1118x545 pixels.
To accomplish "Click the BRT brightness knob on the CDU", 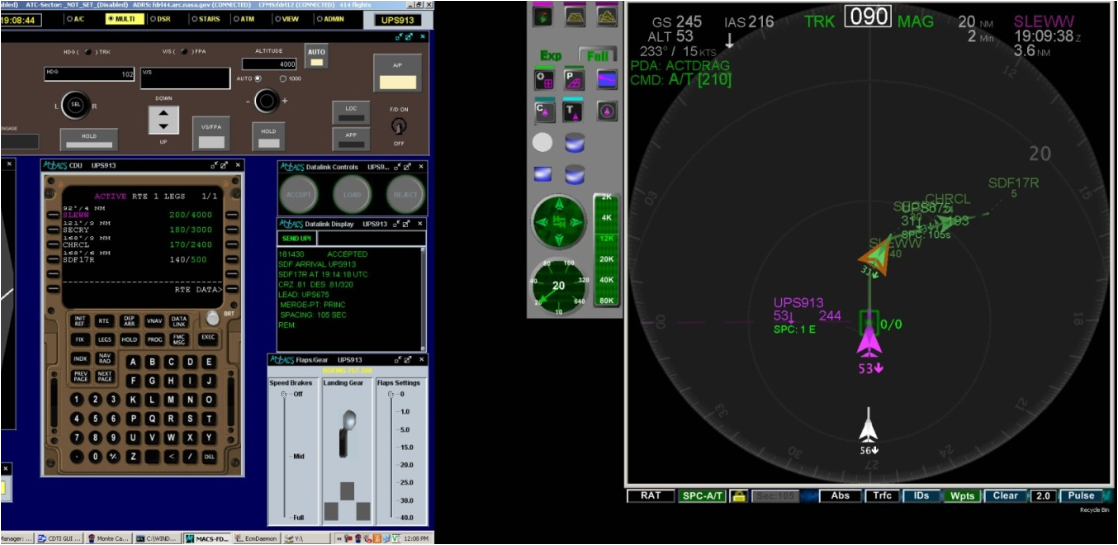I will click(212, 318).
